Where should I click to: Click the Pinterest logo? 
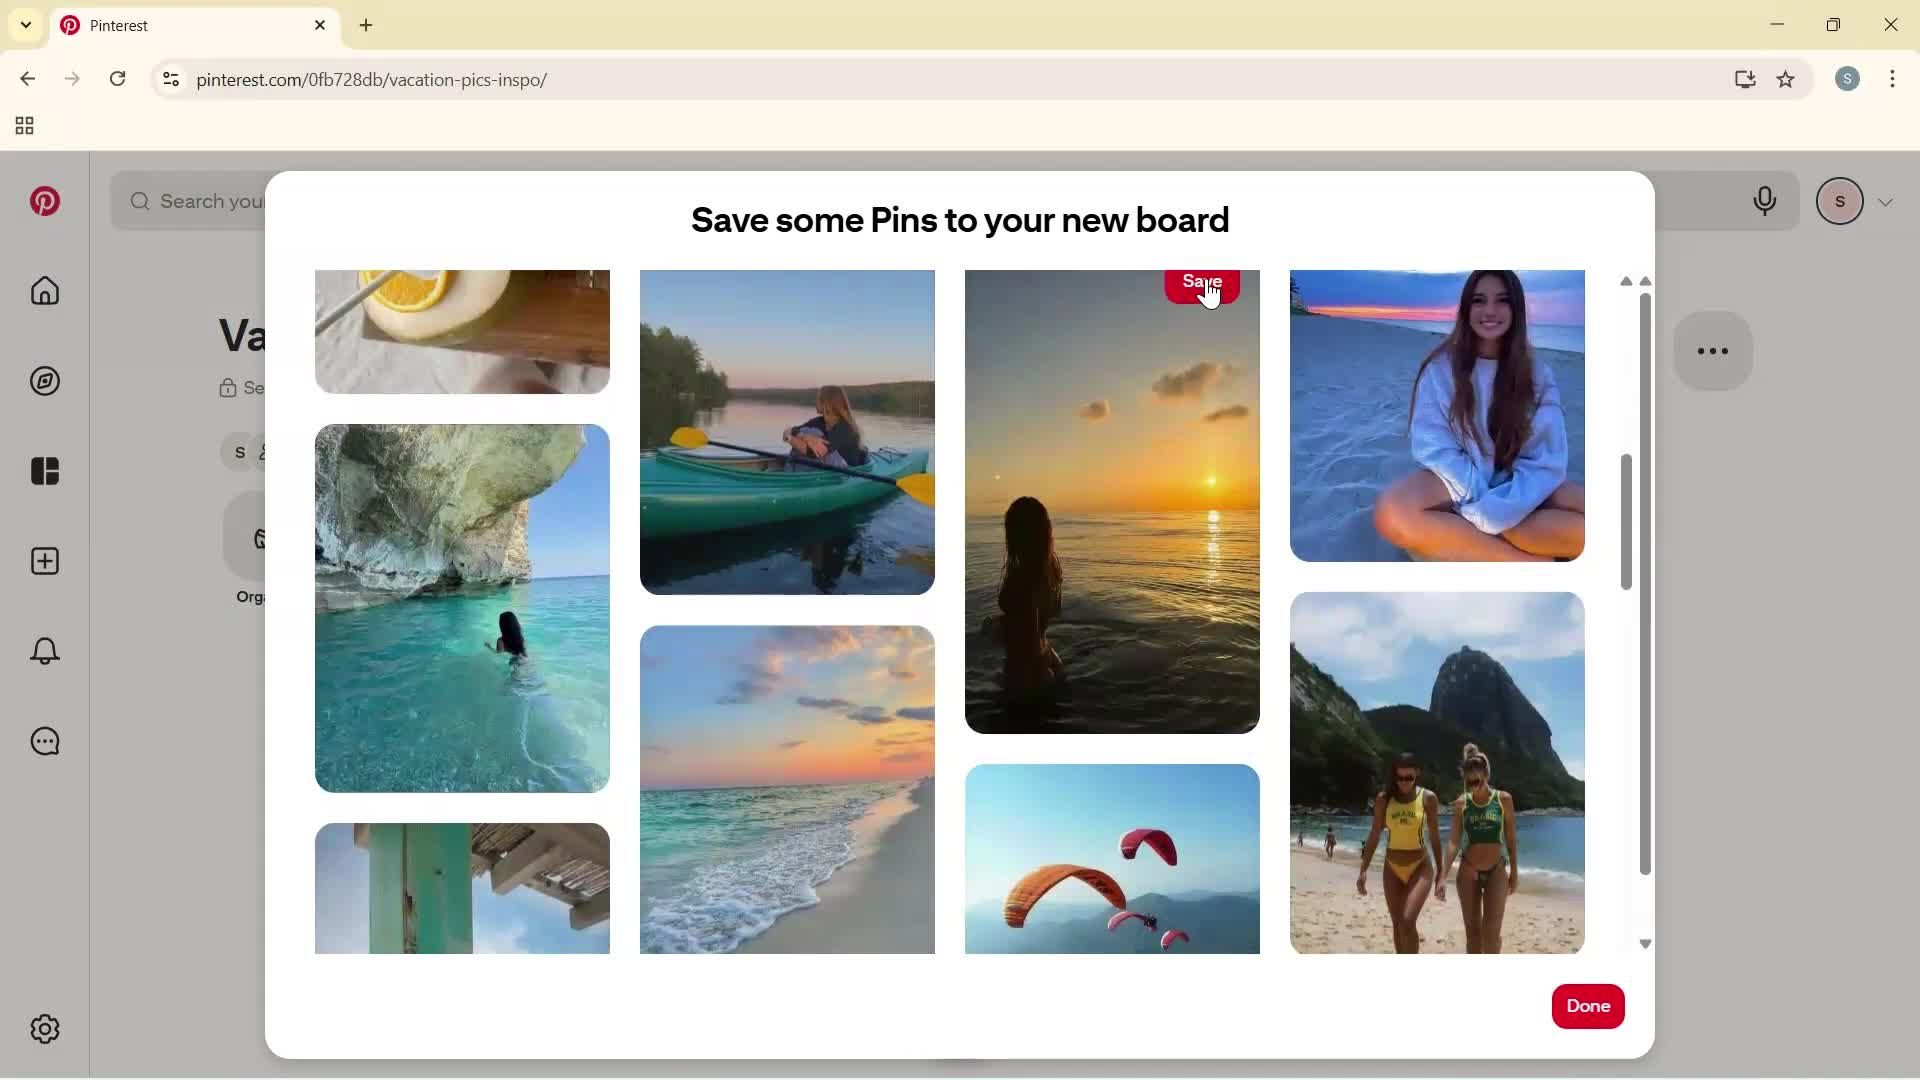tap(45, 201)
